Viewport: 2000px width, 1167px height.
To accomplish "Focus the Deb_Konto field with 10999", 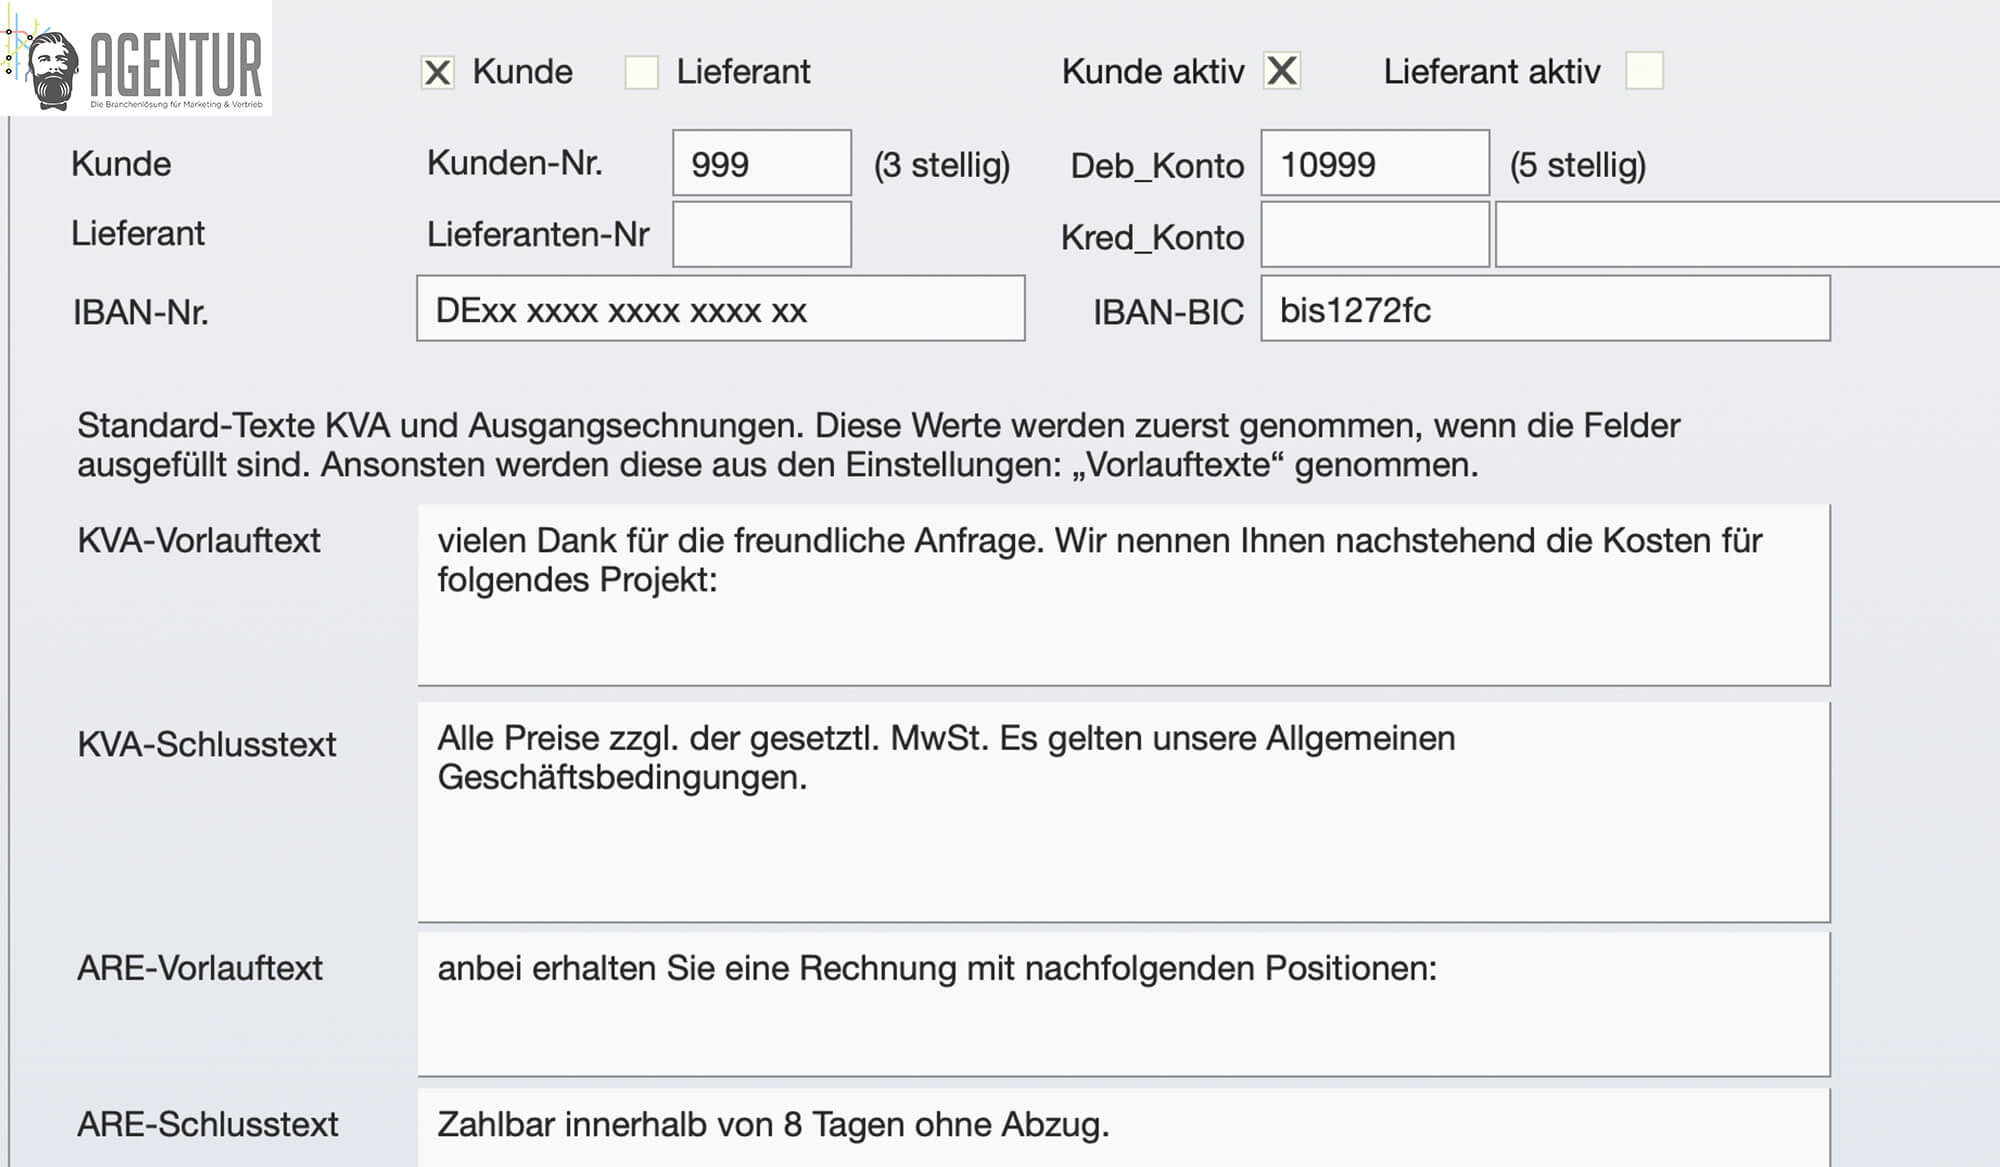I will click(x=1375, y=163).
